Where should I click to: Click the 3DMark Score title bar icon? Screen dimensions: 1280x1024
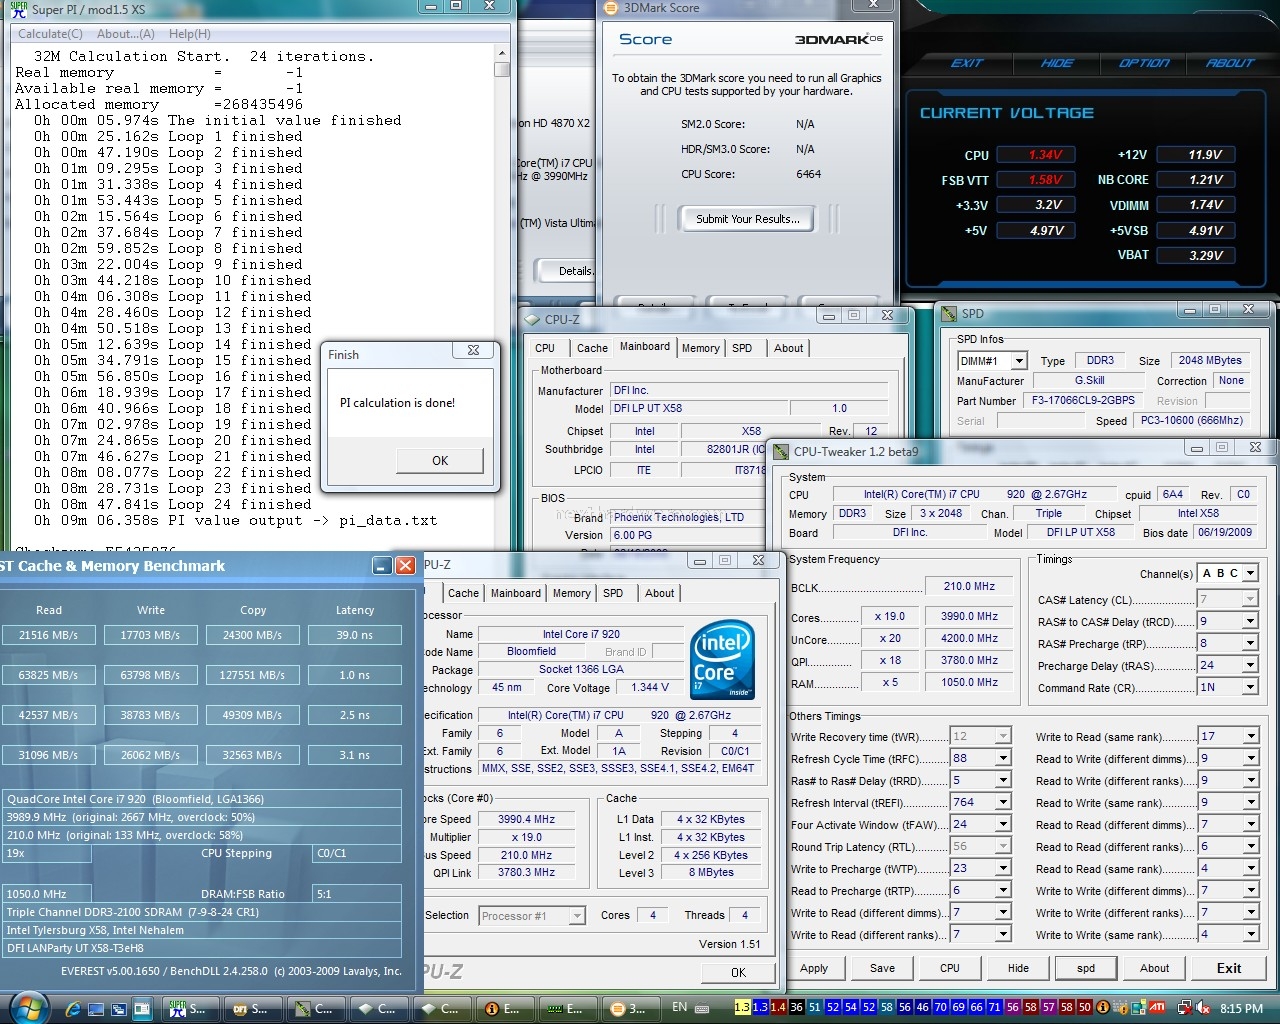611,8
